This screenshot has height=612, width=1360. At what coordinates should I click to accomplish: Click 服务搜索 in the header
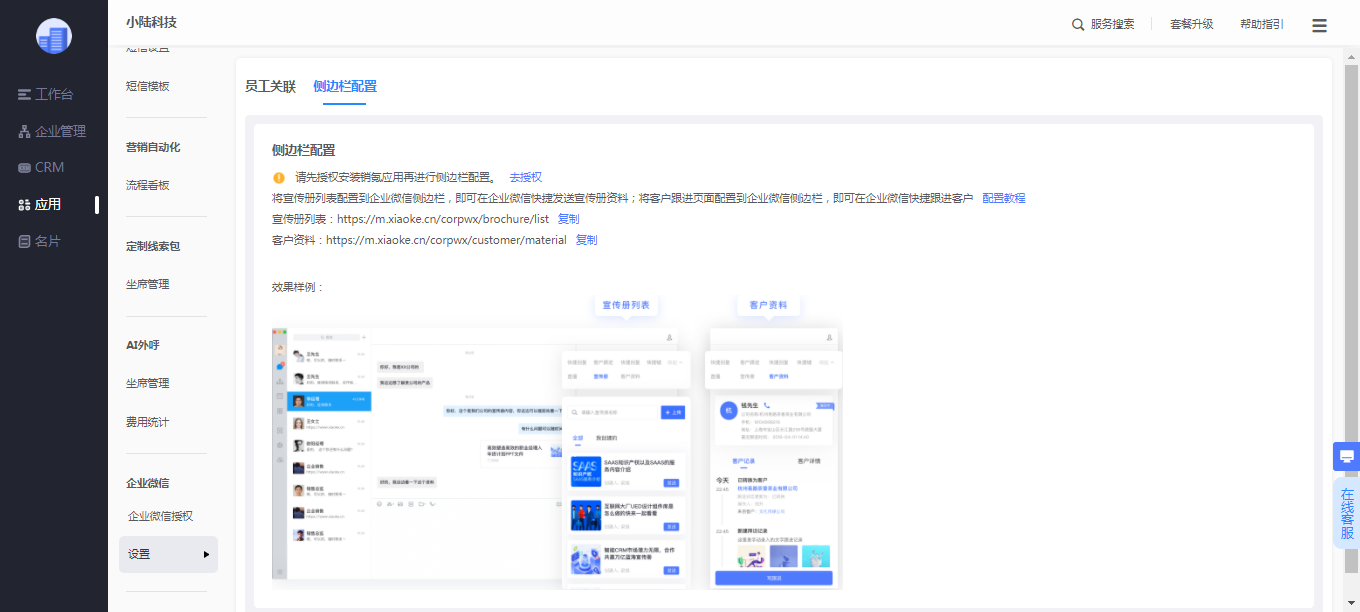[1112, 25]
